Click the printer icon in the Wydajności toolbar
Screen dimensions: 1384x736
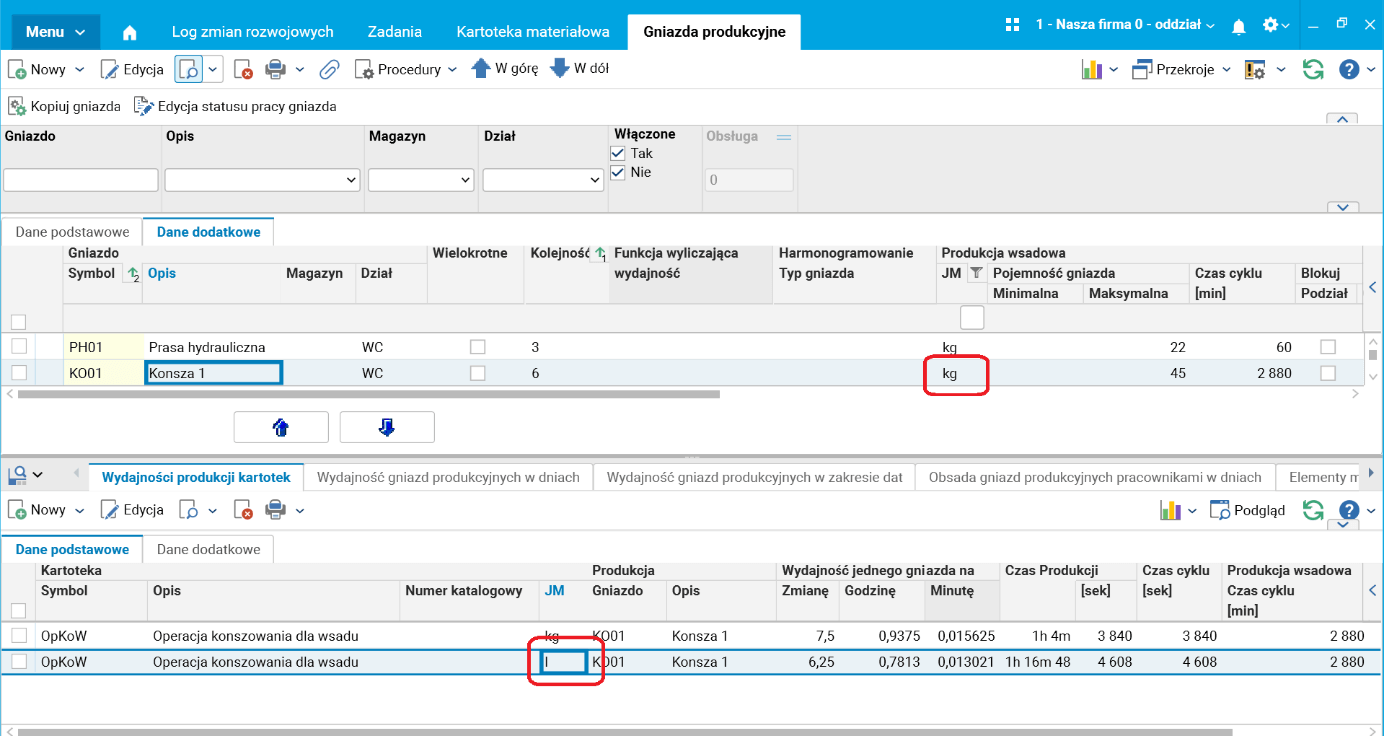275,510
